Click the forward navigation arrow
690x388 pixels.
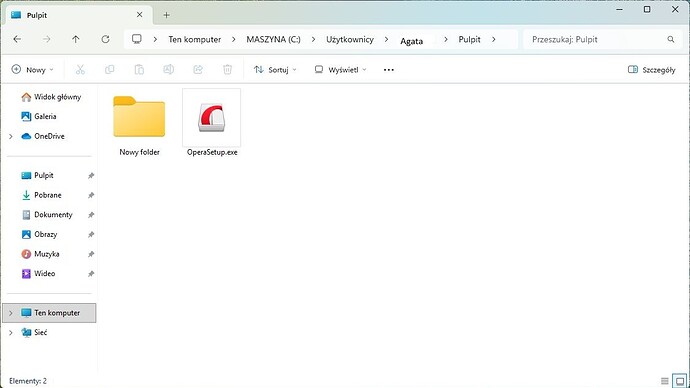pyautogui.click(x=46, y=39)
